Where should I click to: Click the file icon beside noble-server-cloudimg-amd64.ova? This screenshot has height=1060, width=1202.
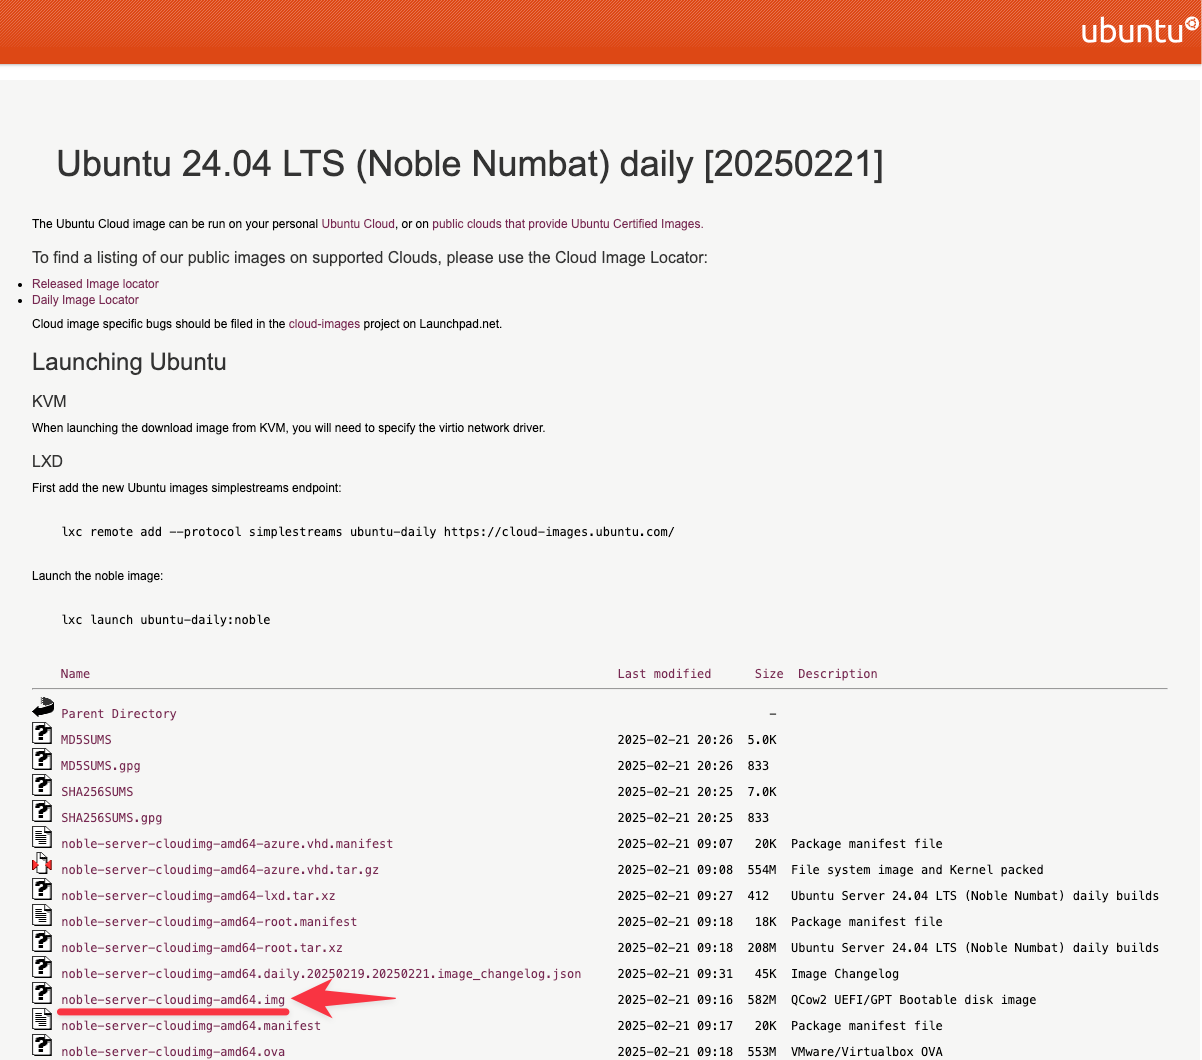pos(42,1045)
